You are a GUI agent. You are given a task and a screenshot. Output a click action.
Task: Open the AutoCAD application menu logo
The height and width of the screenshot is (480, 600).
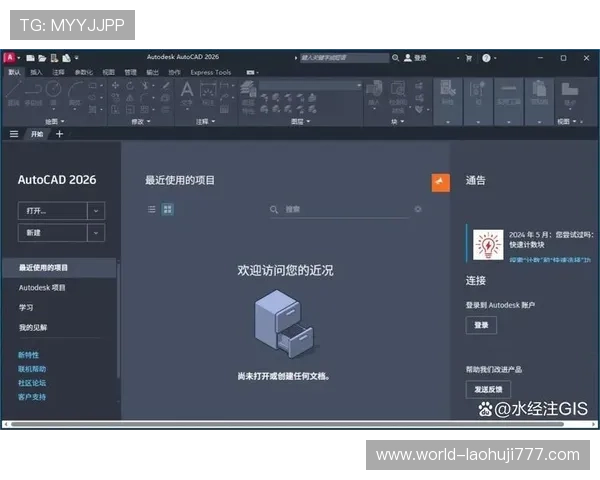pyautogui.click(x=9, y=58)
